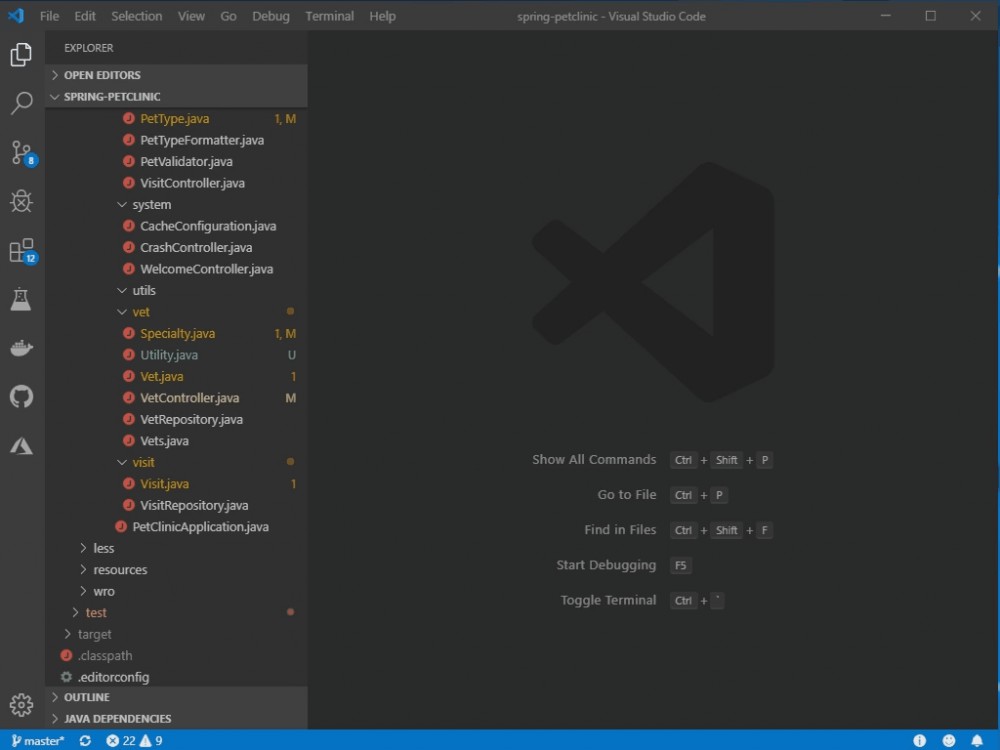Open the Terminal menu
The width and height of the screenshot is (1000, 750).
329,16
